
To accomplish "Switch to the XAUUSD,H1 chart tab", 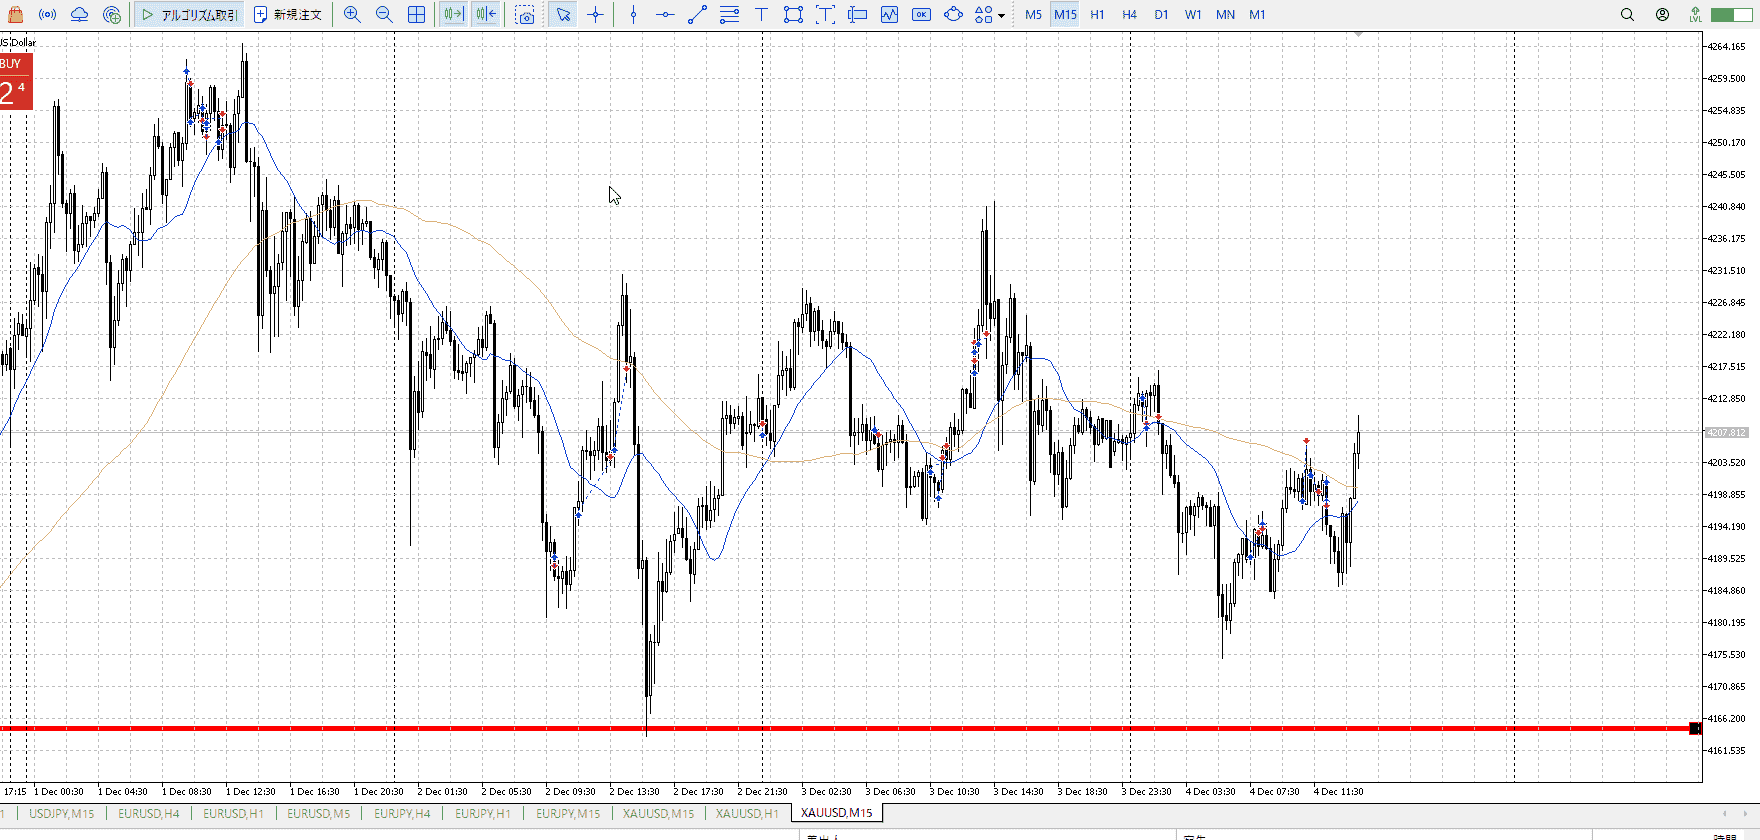I will coord(747,814).
